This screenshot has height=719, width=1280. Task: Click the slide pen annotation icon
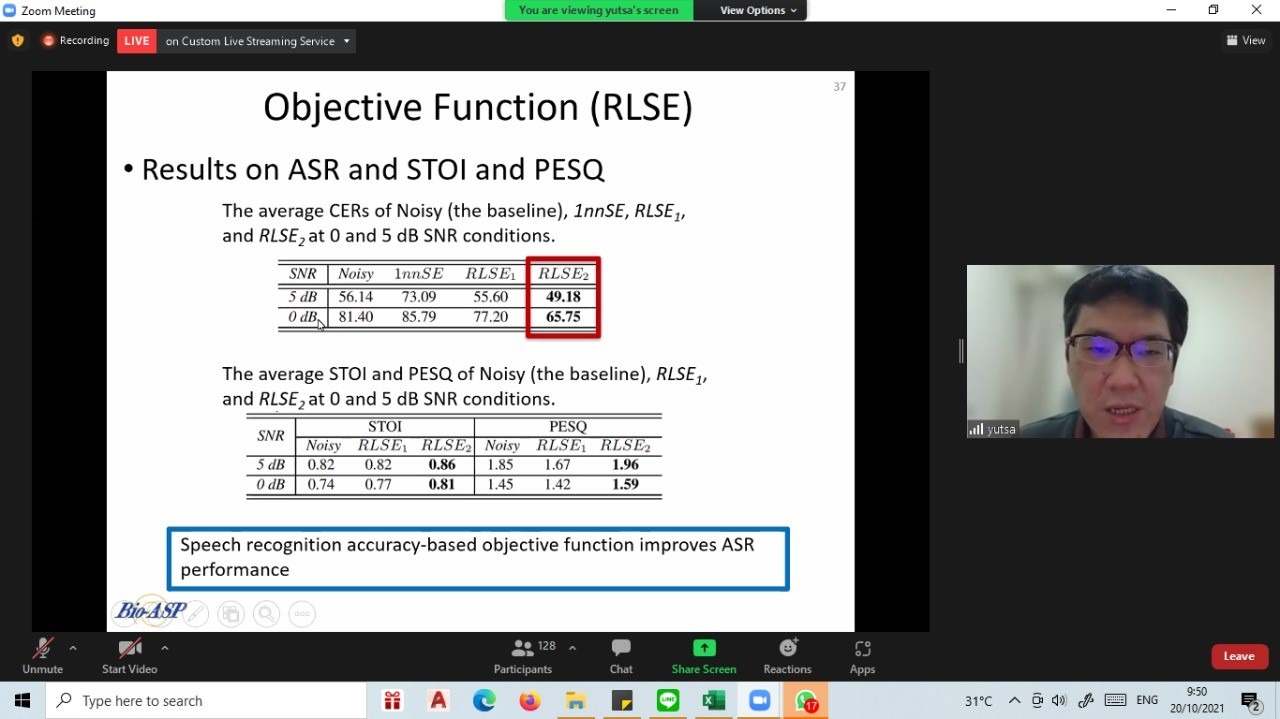(x=196, y=614)
